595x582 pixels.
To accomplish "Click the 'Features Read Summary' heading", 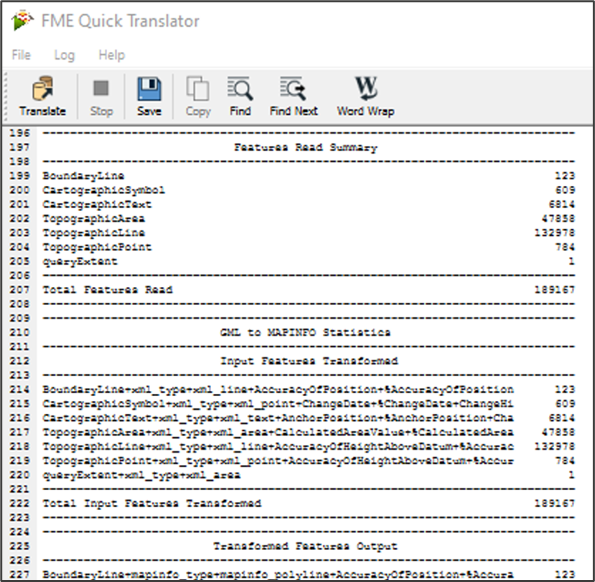I will pyautogui.click(x=305, y=147).
